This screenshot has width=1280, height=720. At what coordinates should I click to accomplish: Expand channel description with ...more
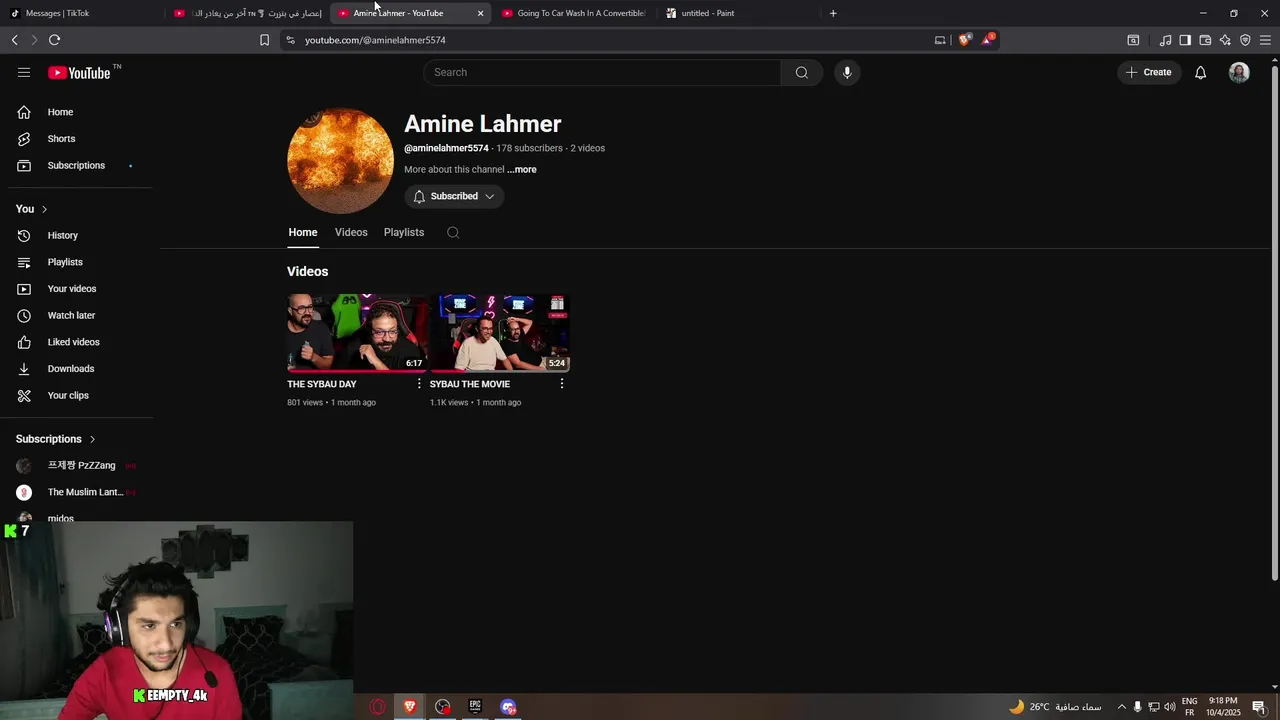(x=521, y=170)
